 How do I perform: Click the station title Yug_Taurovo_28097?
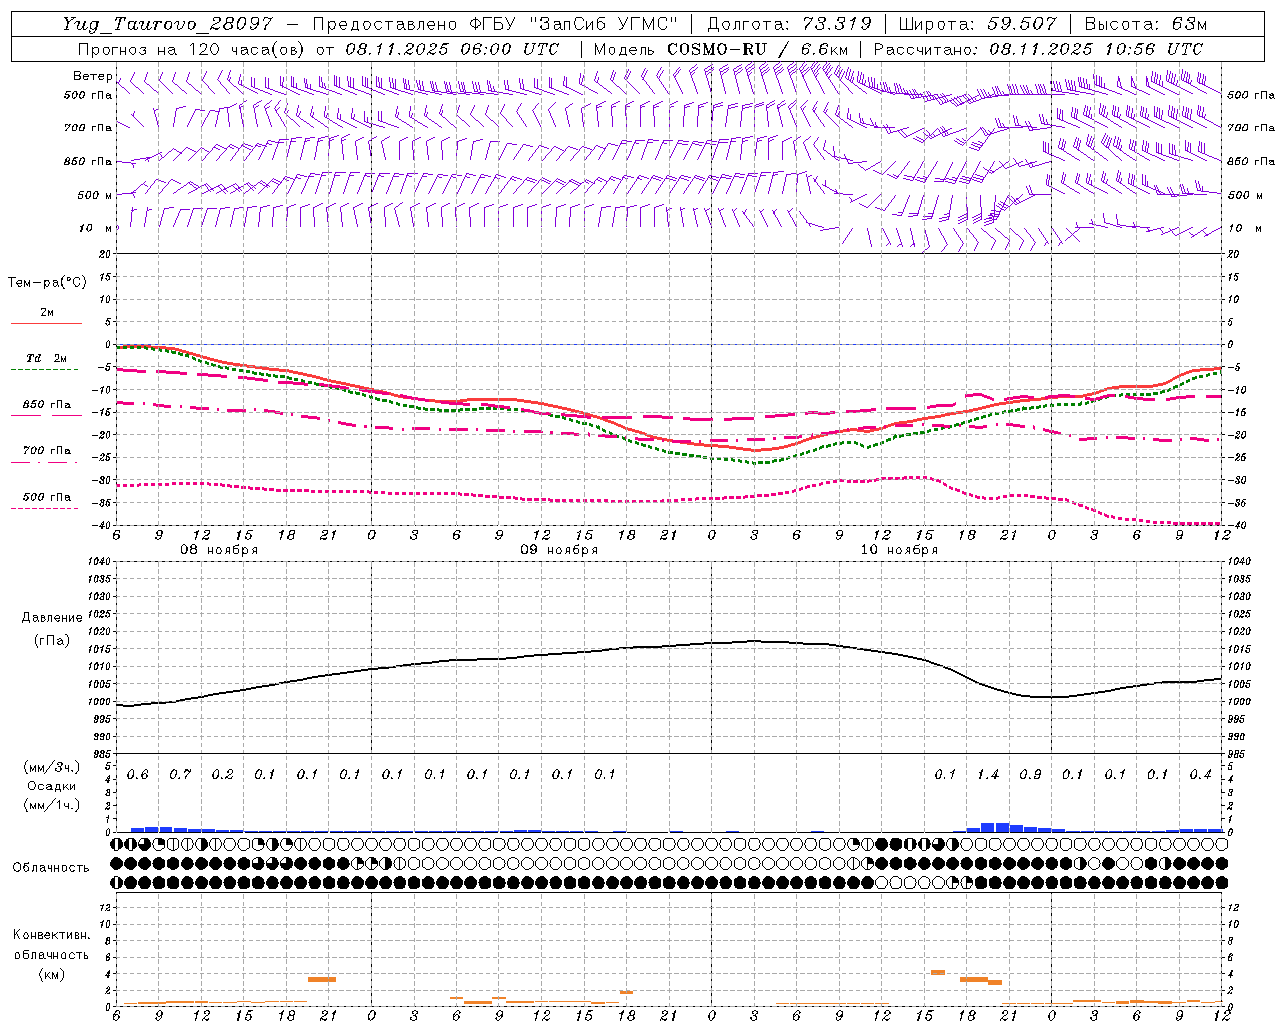[167, 24]
